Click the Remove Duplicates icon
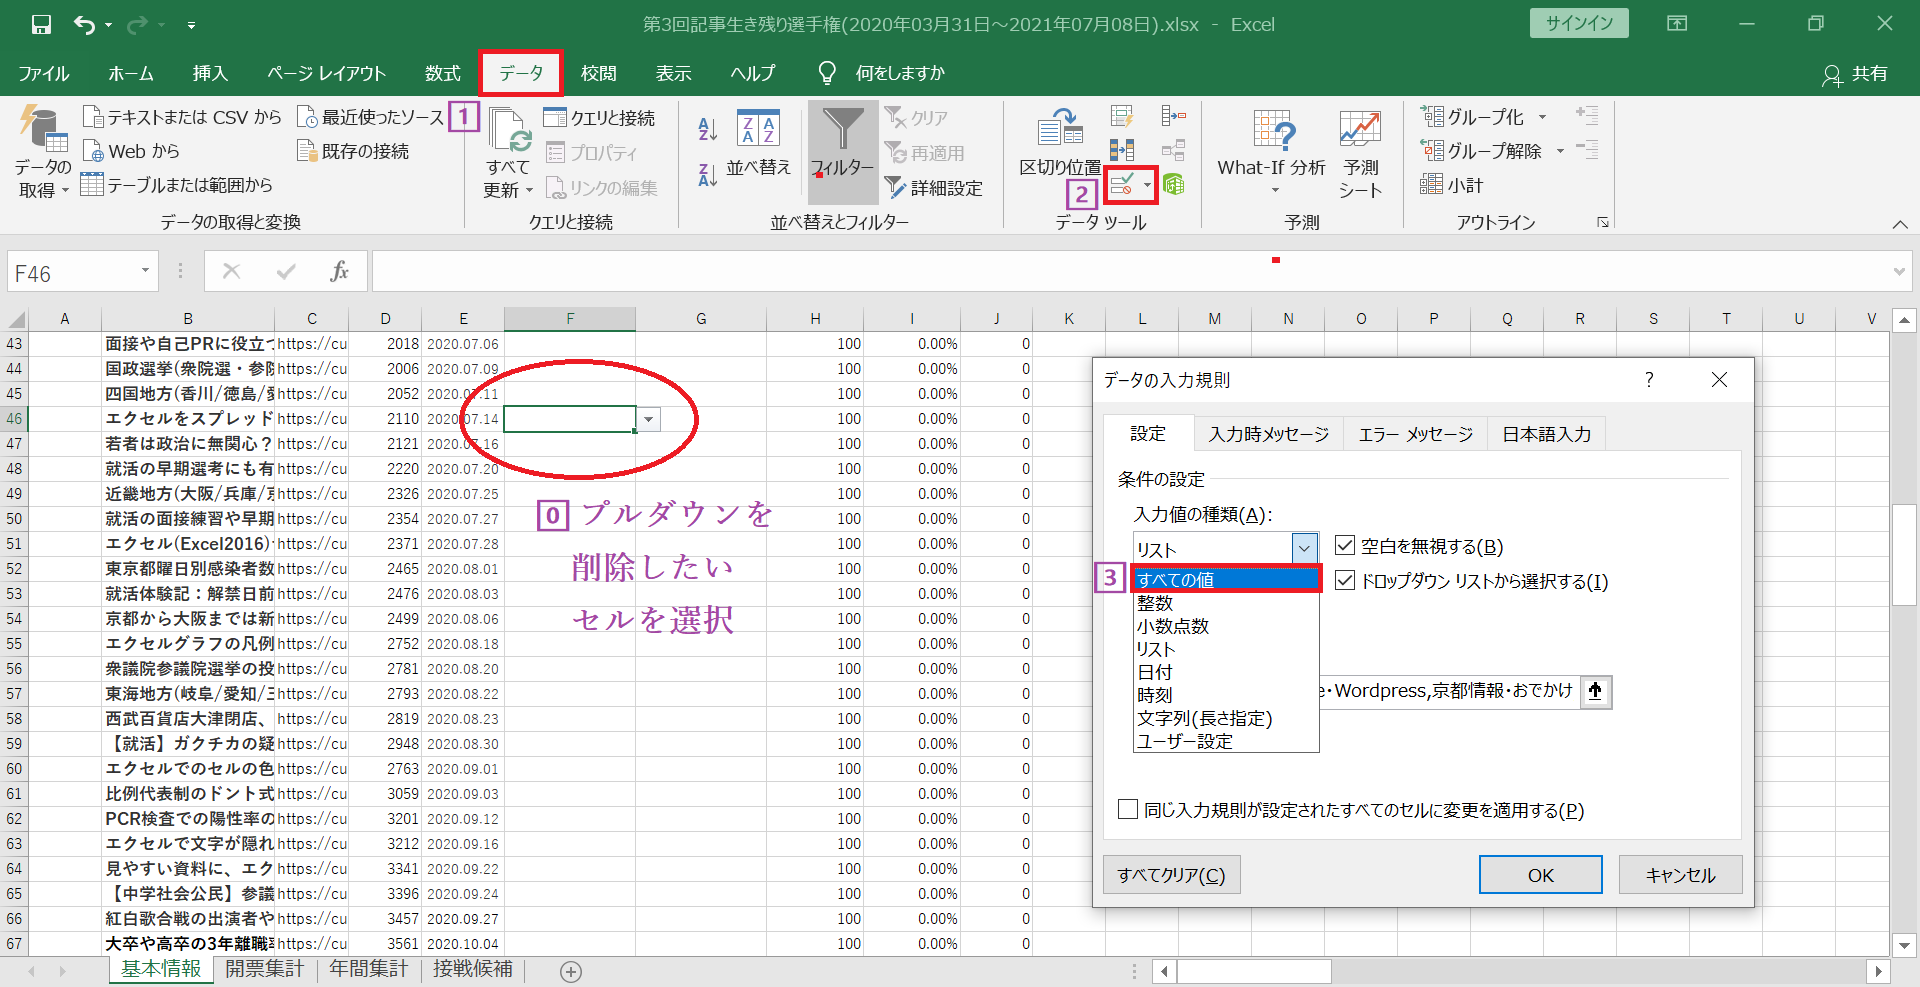The height and width of the screenshot is (987, 1920). 1122,150
